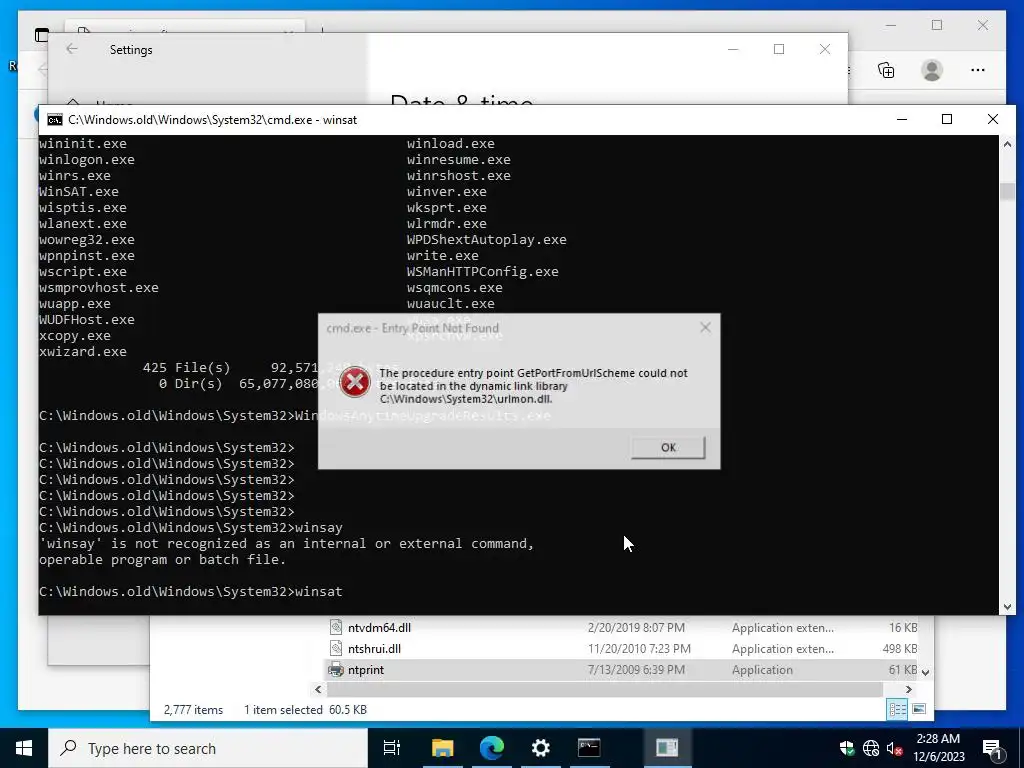Close the Settings window
This screenshot has width=1024, height=768.
pos(825,49)
